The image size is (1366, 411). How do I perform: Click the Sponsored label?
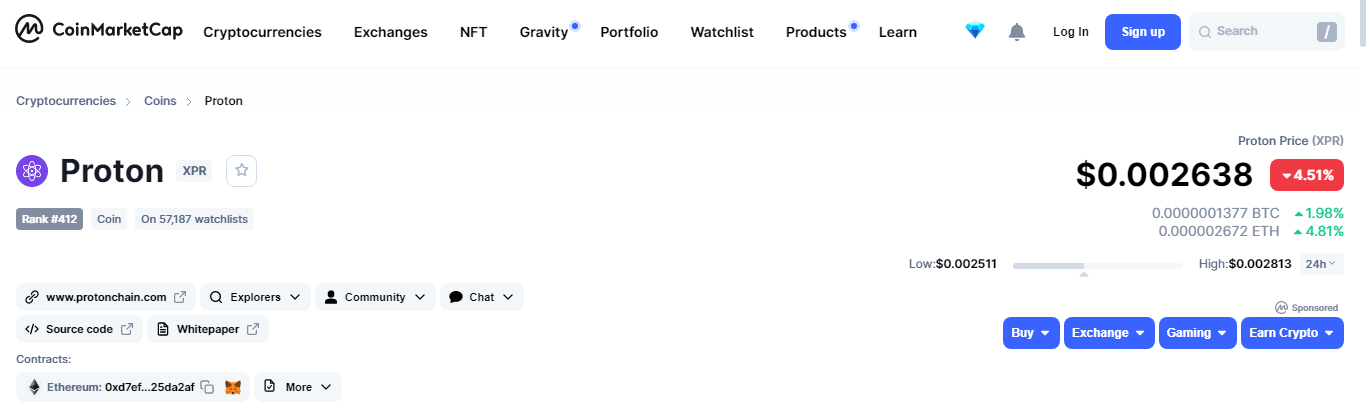click(x=1306, y=308)
